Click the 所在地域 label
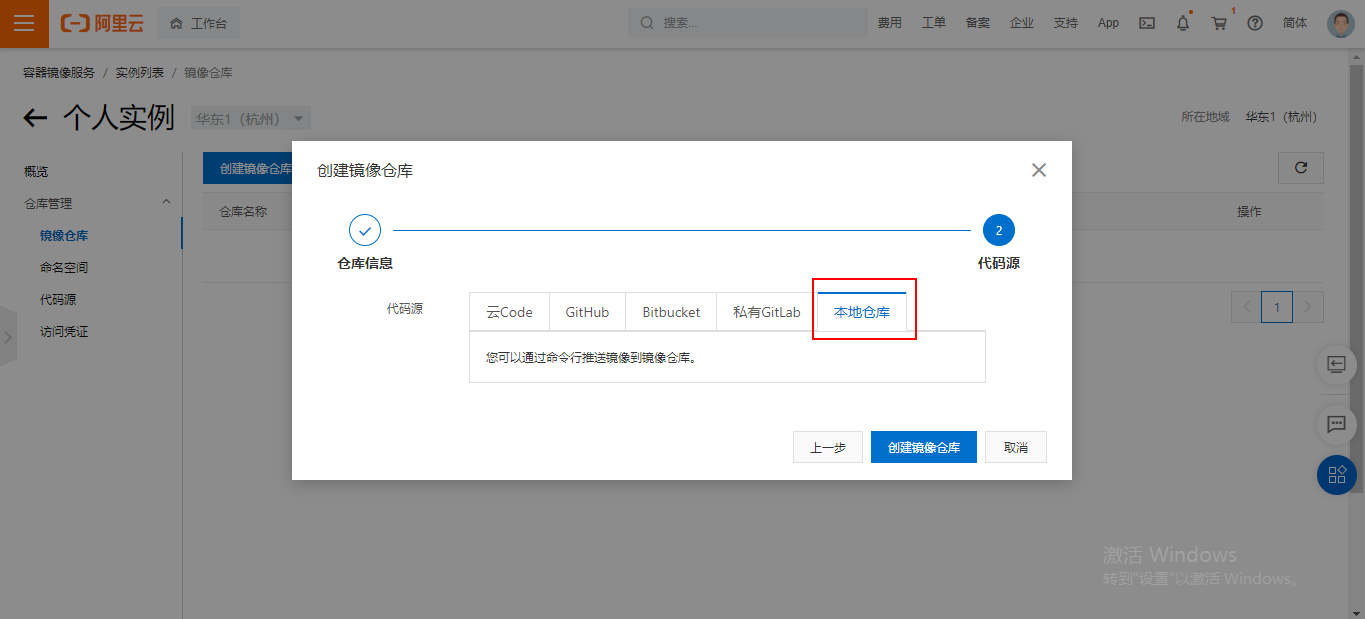The width and height of the screenshot is (1365, 619). 1205,117
